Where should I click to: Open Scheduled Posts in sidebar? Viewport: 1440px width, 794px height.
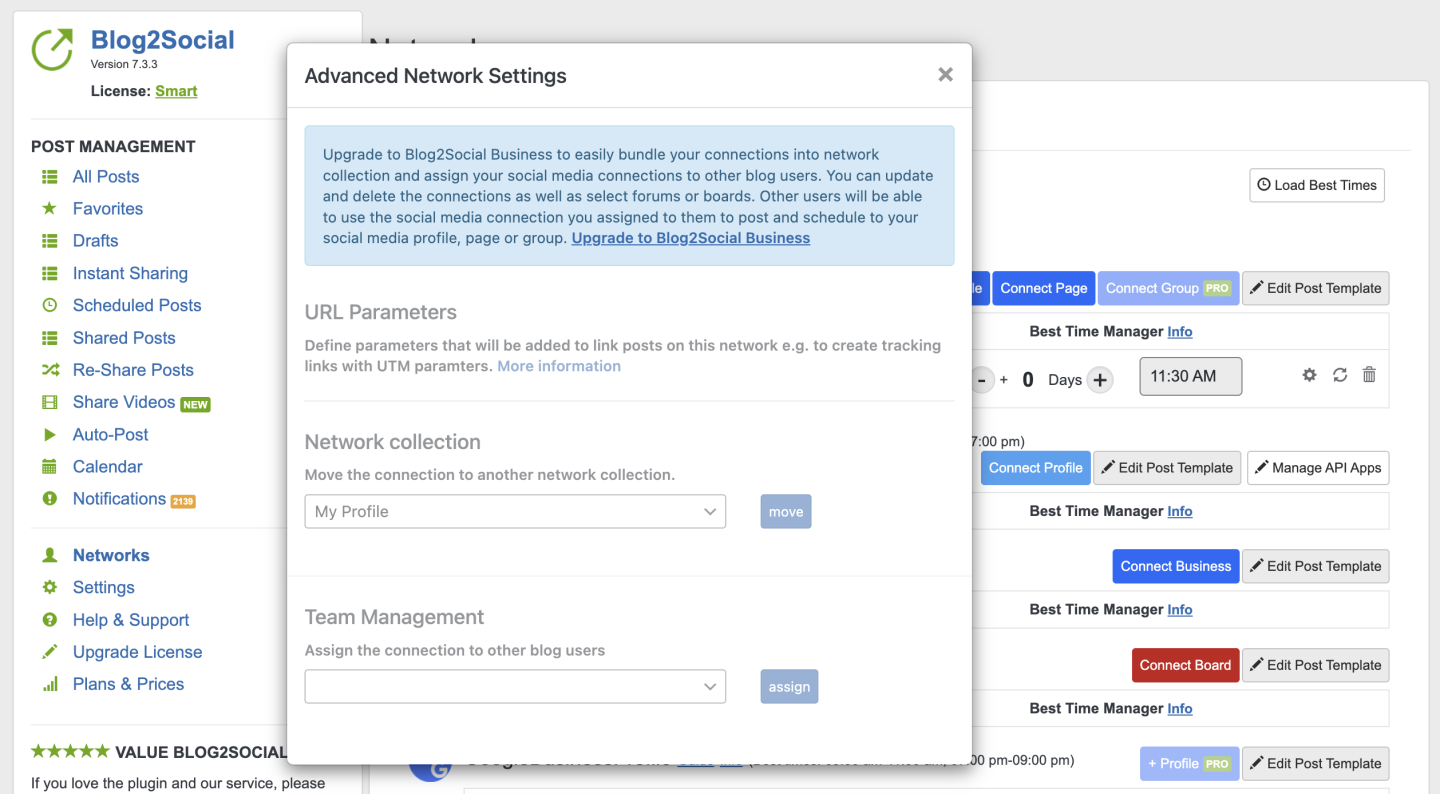(x=137, y=306)
